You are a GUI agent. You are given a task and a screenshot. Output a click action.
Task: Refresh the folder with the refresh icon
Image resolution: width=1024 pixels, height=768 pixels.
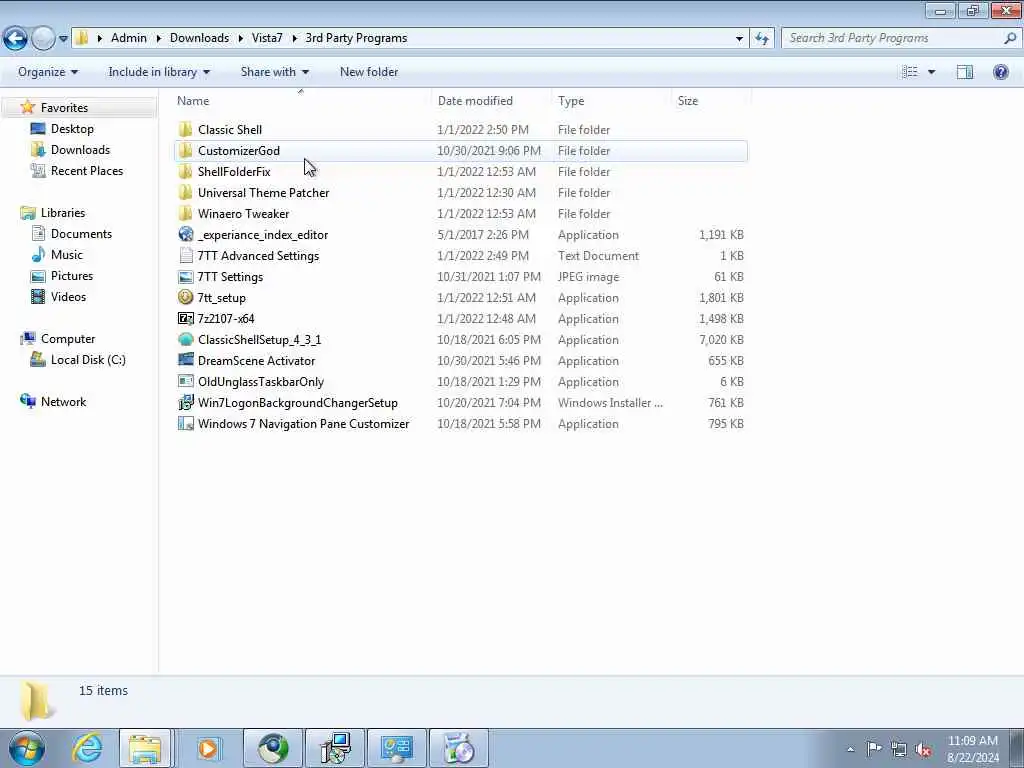[x=761, y=38]
